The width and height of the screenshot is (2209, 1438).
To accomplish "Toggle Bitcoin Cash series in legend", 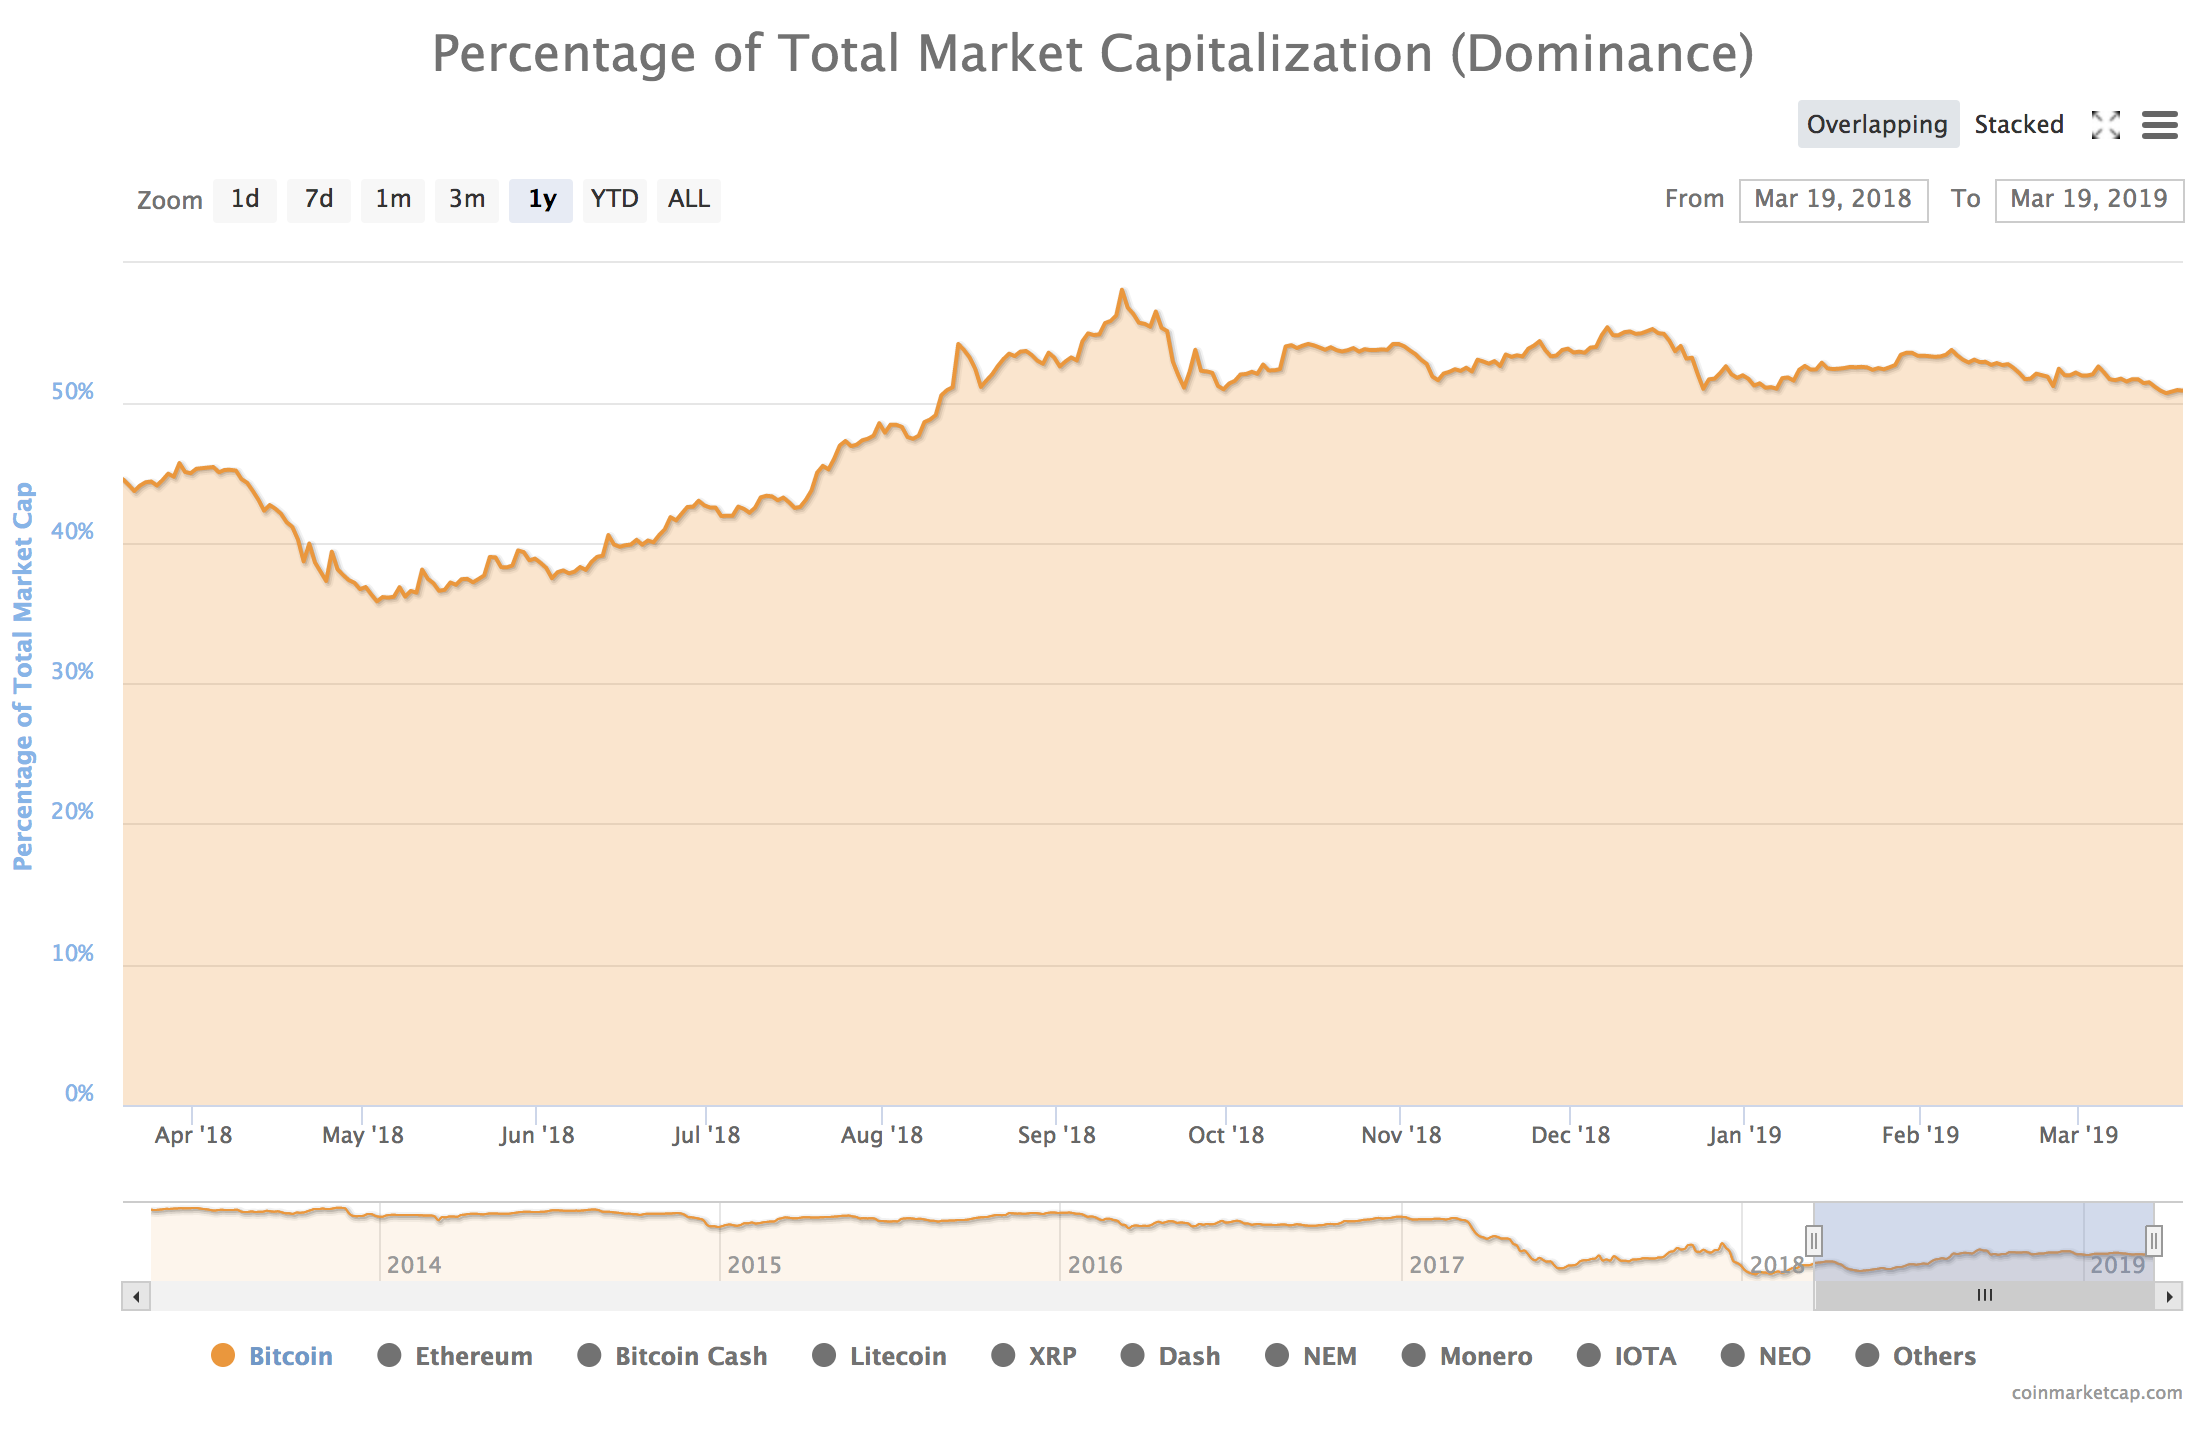I will point(673,1356).
